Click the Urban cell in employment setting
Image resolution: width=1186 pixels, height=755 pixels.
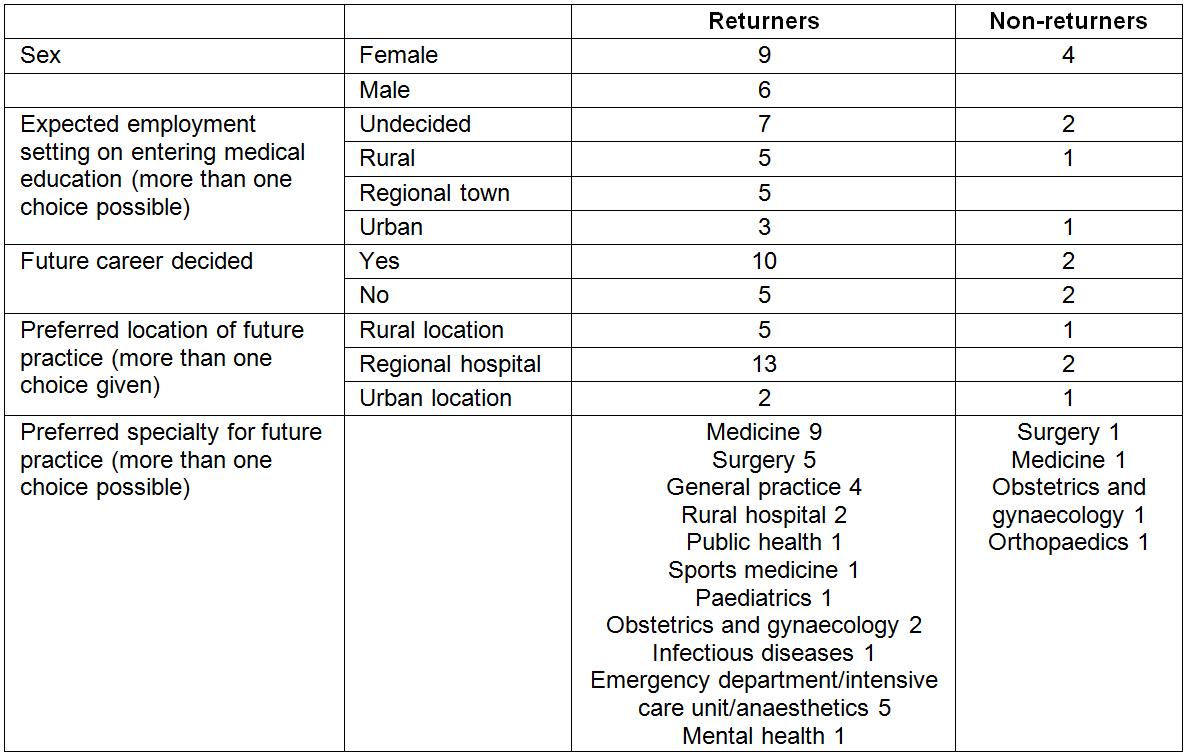click(391, 227)
